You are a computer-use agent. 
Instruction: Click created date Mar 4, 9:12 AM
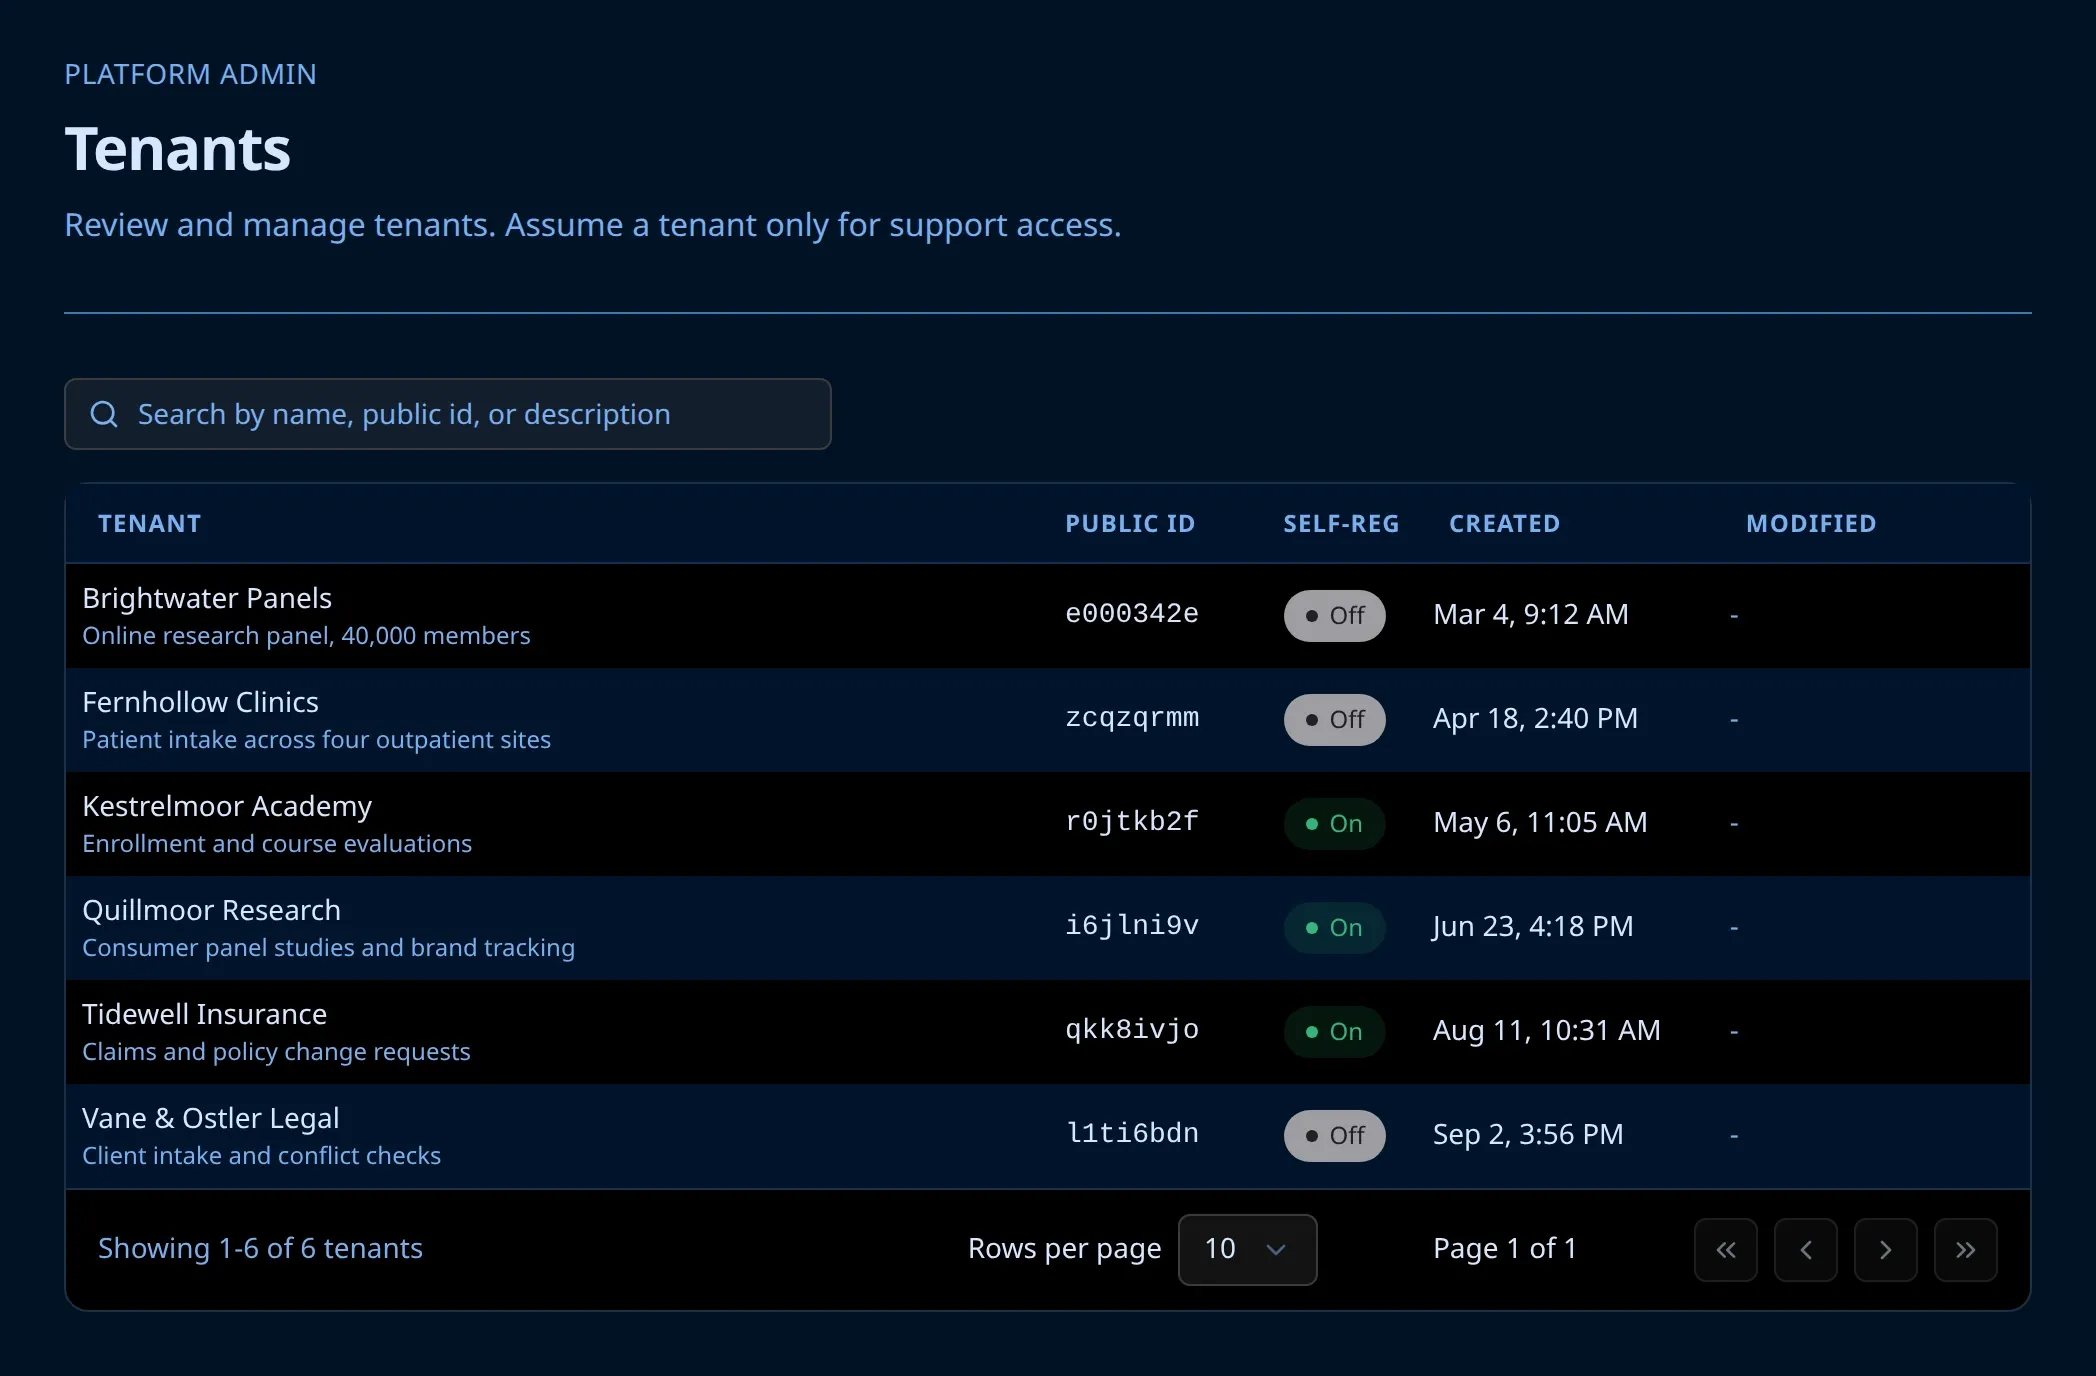coord(1531,614)
